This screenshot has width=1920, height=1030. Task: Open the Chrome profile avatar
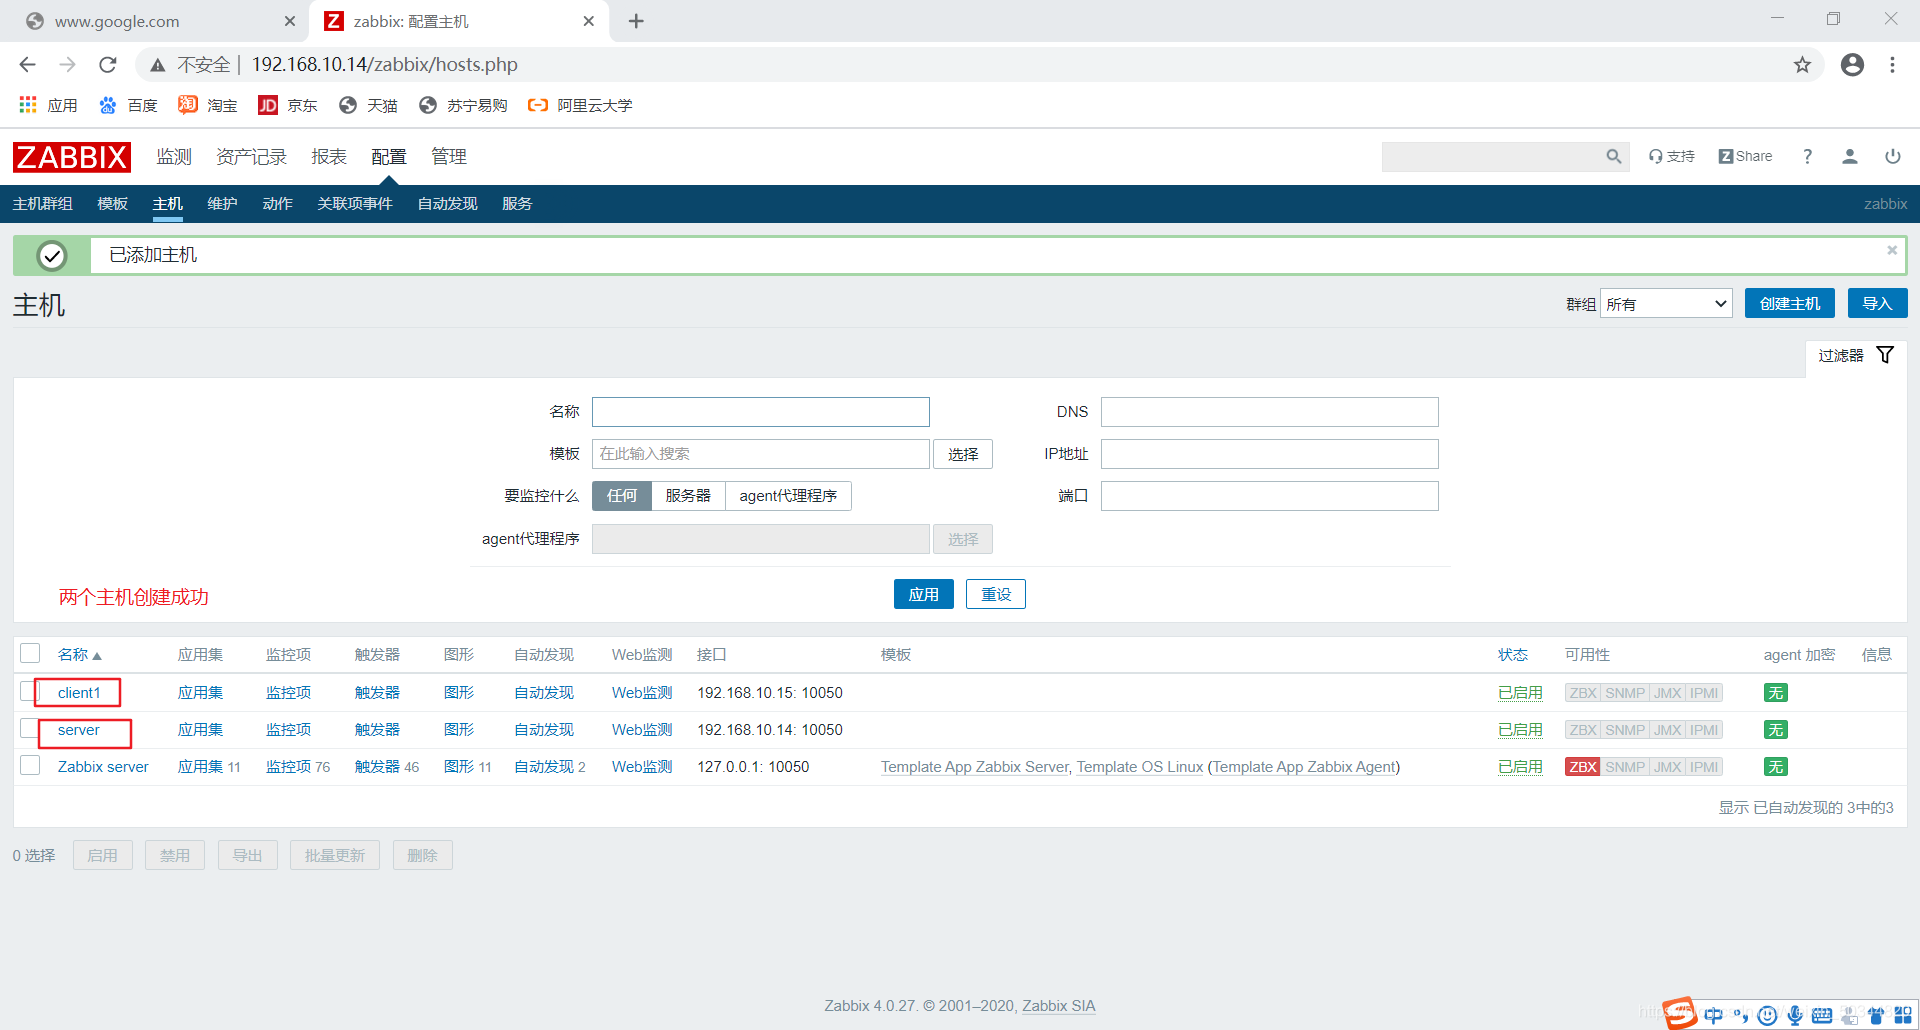(1852, 65)
